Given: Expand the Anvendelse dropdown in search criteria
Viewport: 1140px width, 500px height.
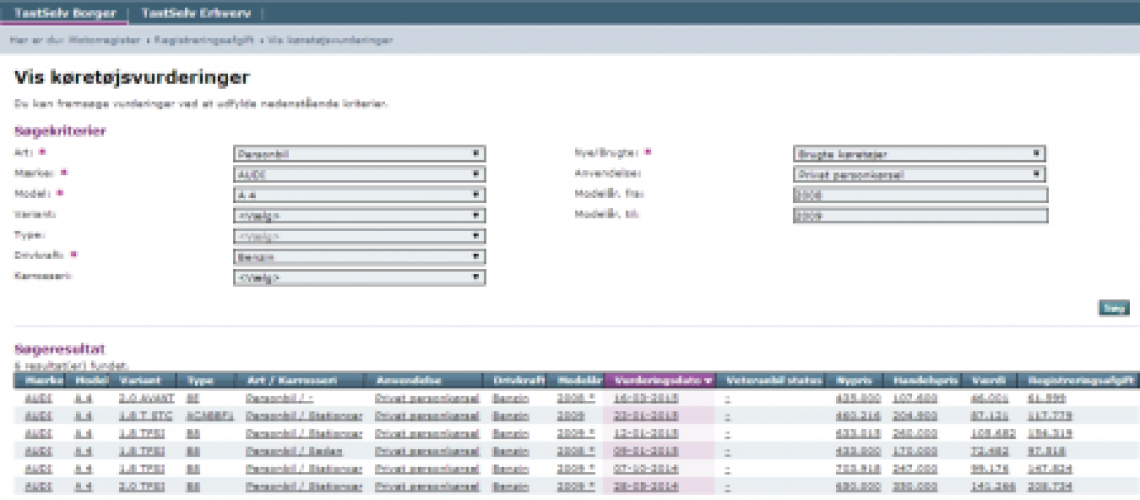Looking at the screenshot, I should click(x=919, y=174).
